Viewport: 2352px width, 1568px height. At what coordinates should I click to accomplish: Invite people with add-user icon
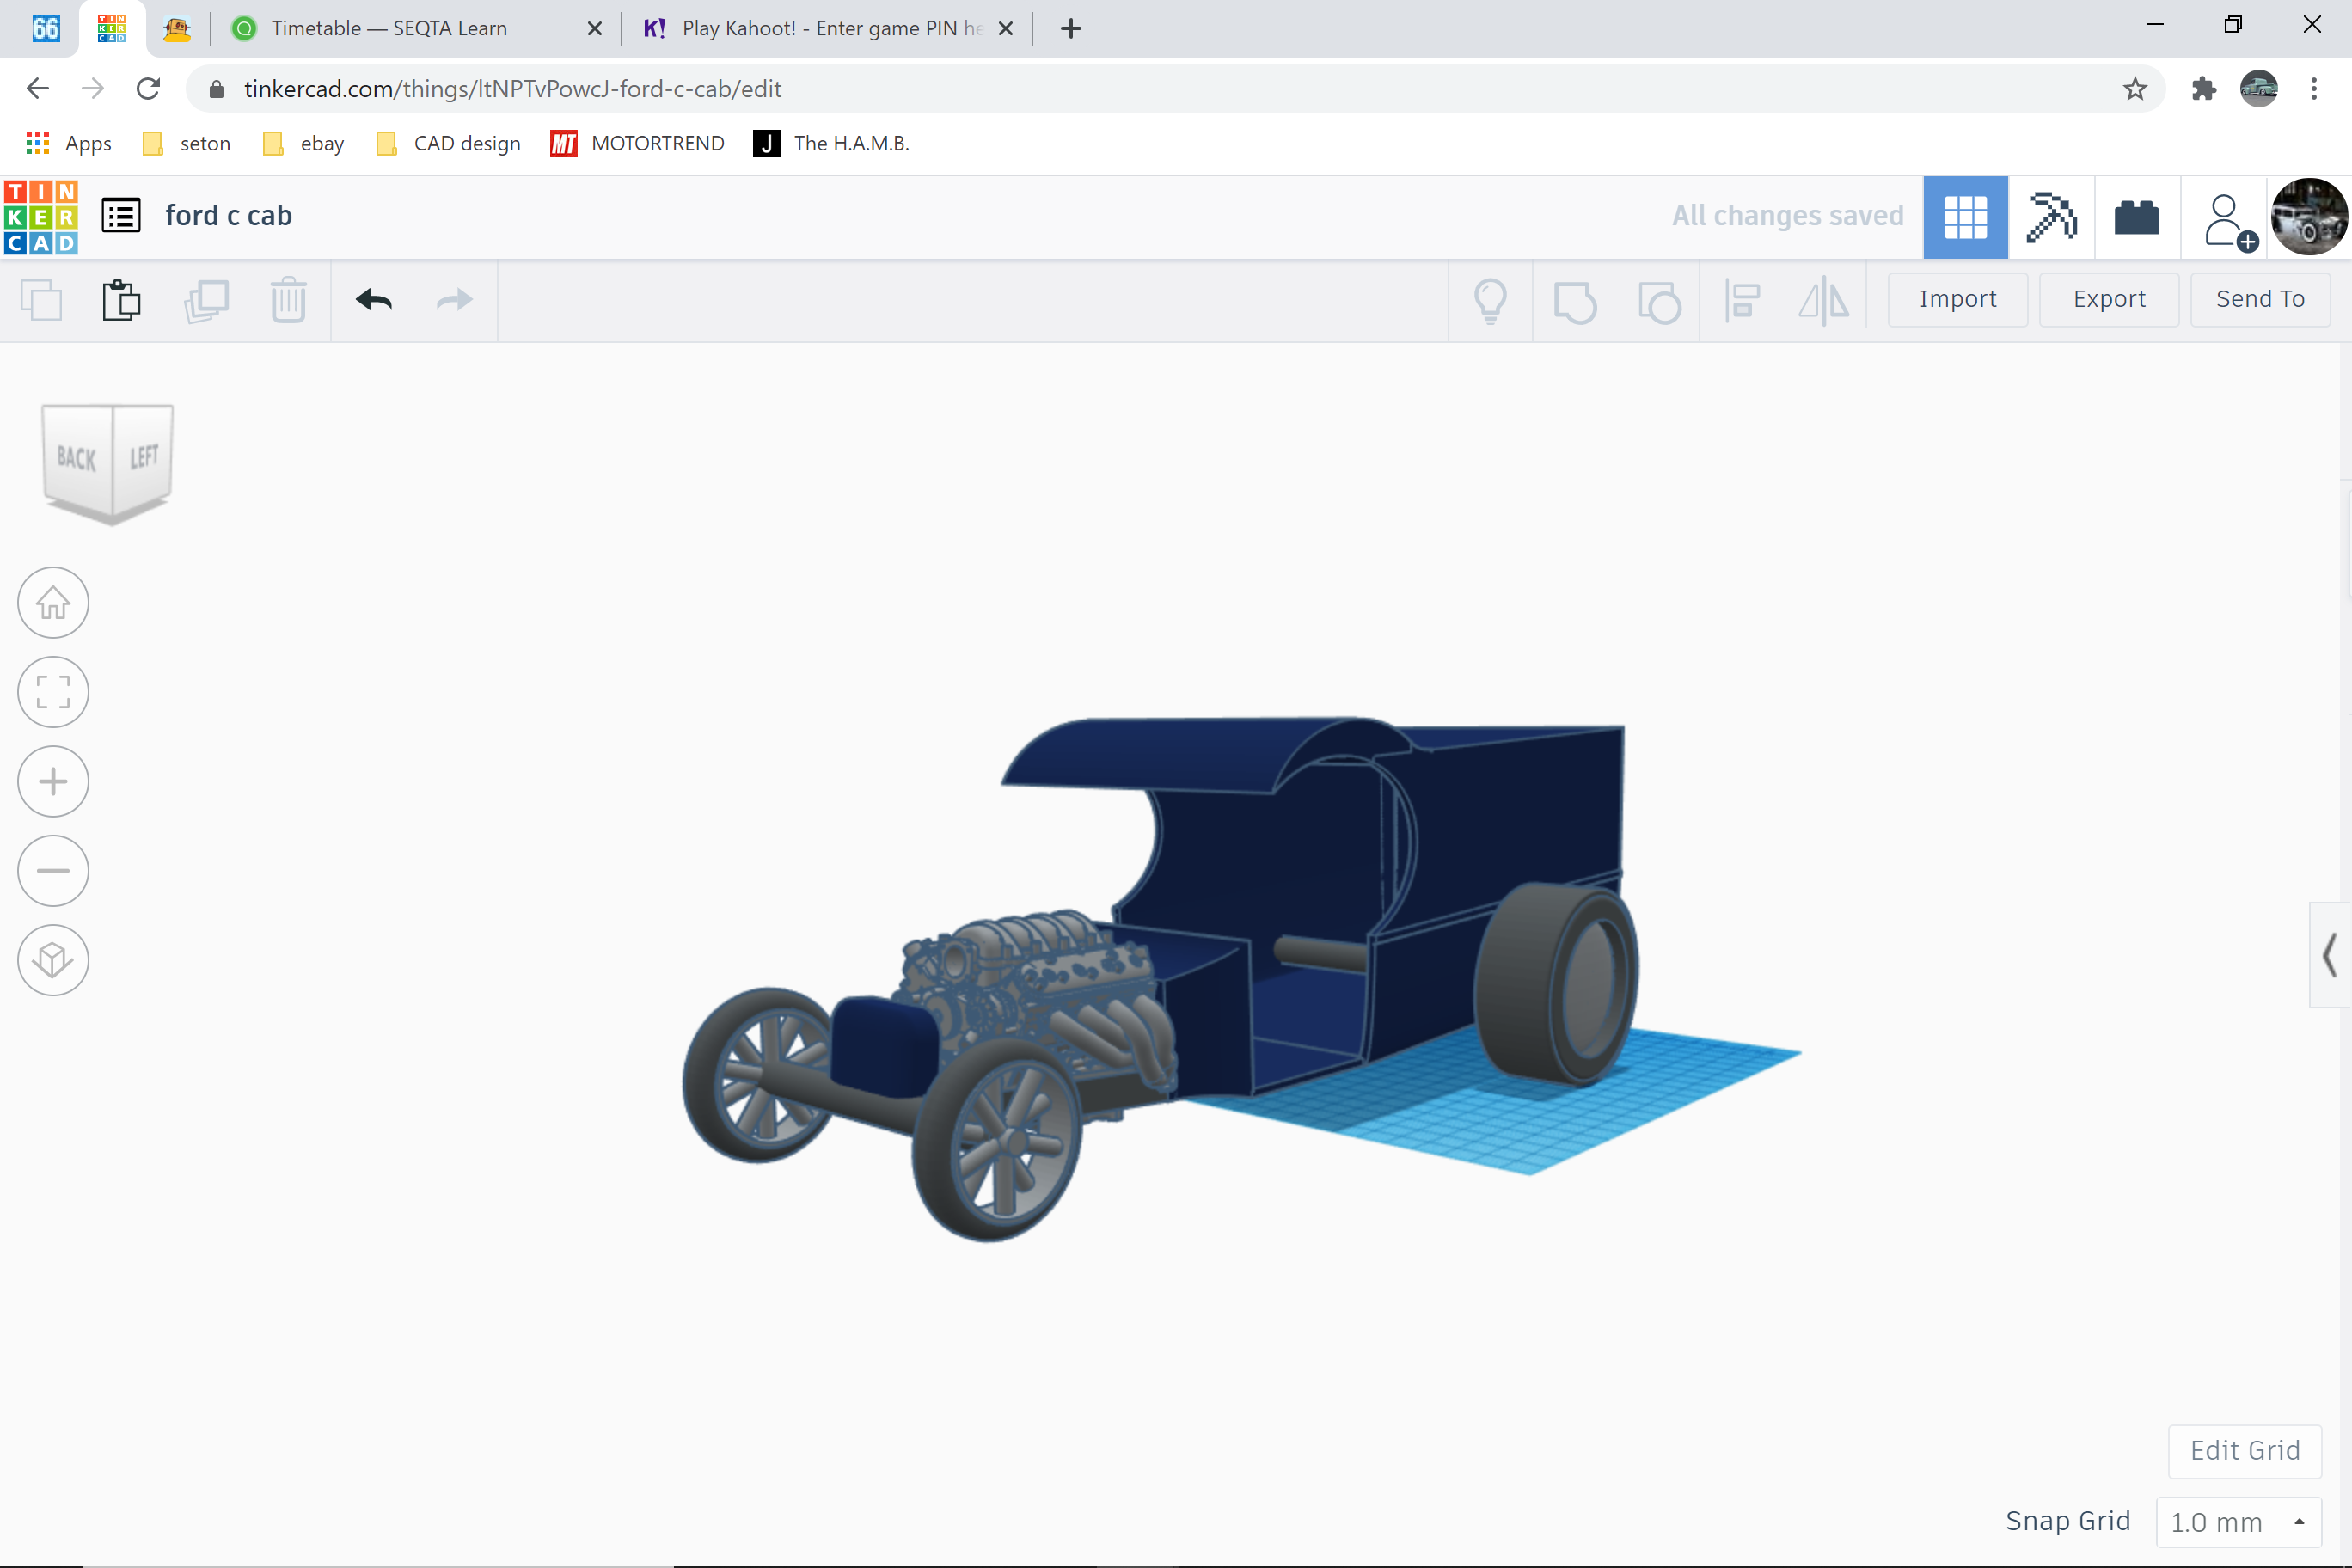coord(2229,221)
